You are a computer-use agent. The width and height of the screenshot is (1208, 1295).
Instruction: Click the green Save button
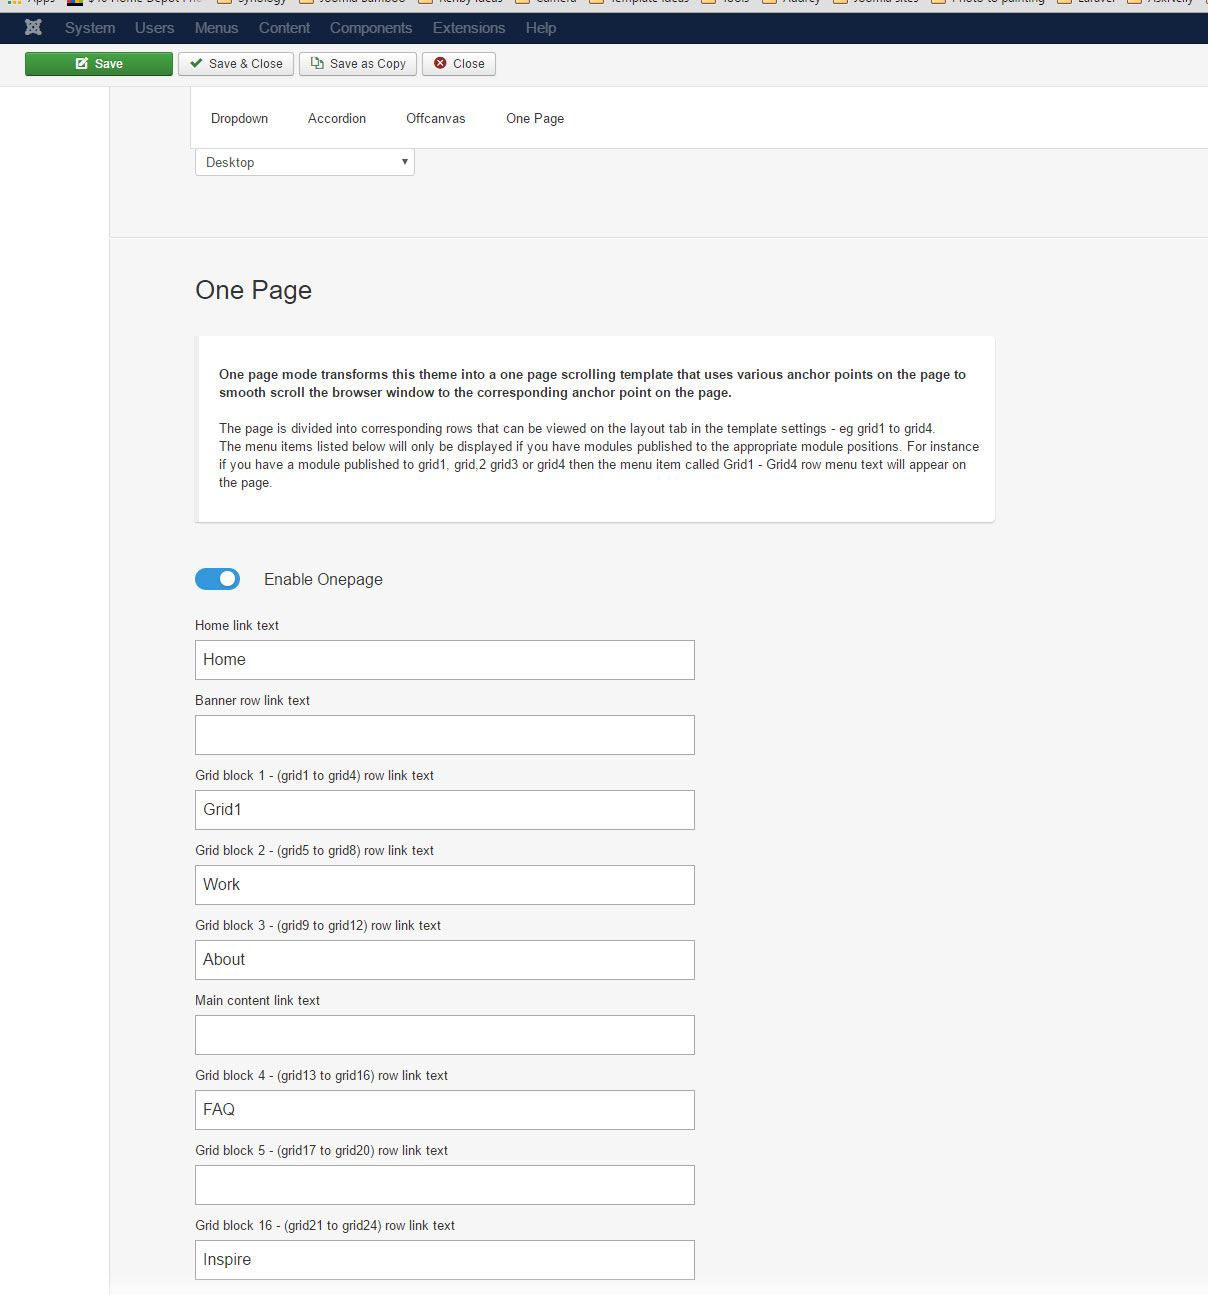pyautogui.click(x=99, y=64)
